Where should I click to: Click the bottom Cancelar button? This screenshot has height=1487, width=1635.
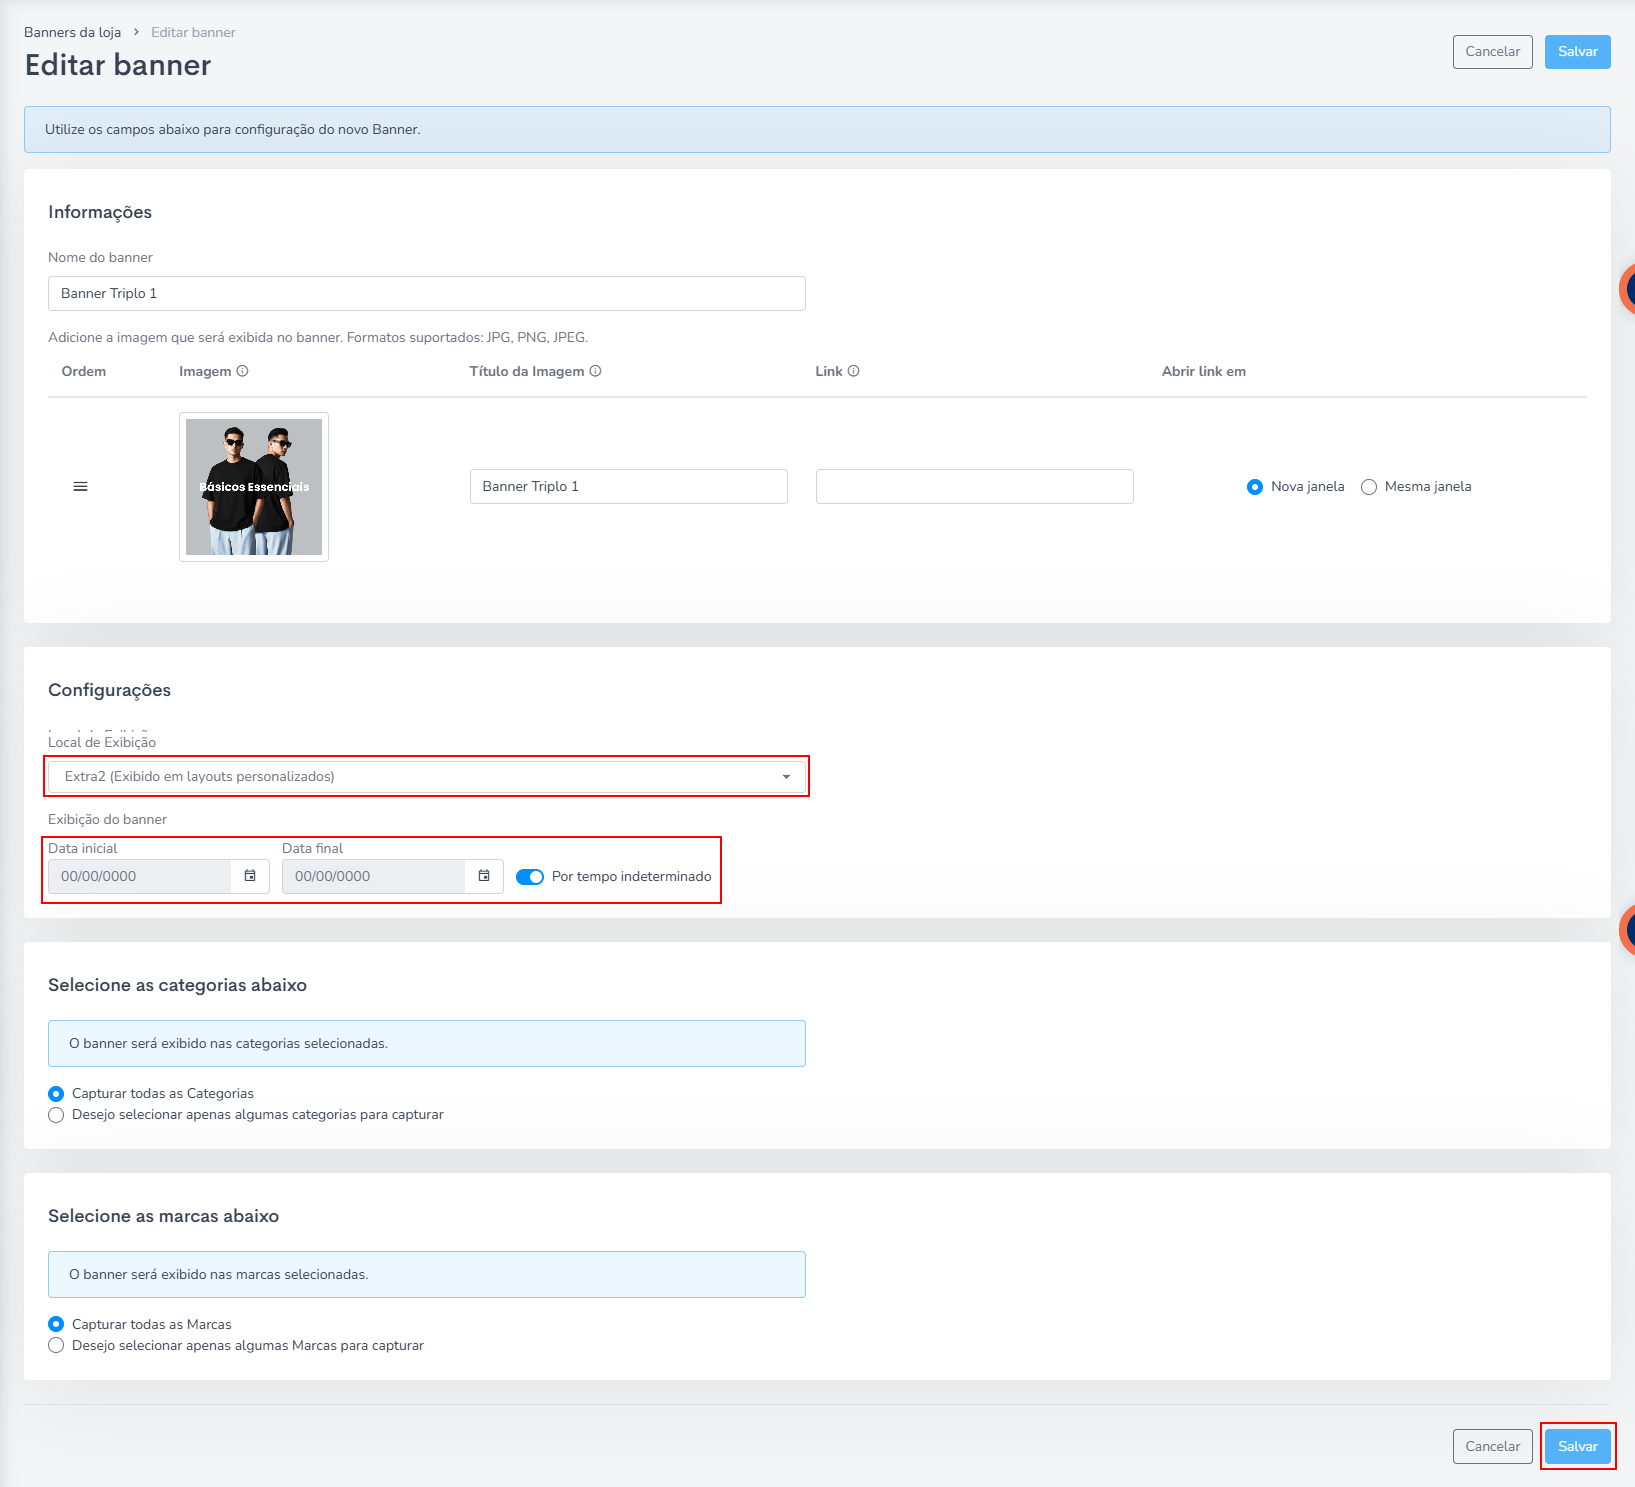[1492, 1446]
